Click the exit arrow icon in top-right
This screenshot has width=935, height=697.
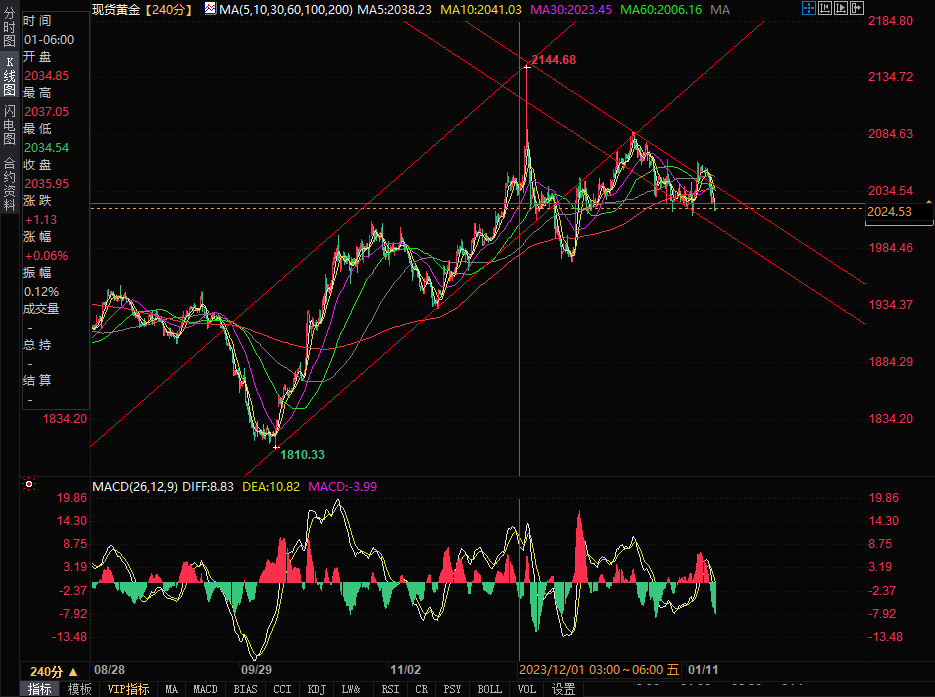click(858, 8)
